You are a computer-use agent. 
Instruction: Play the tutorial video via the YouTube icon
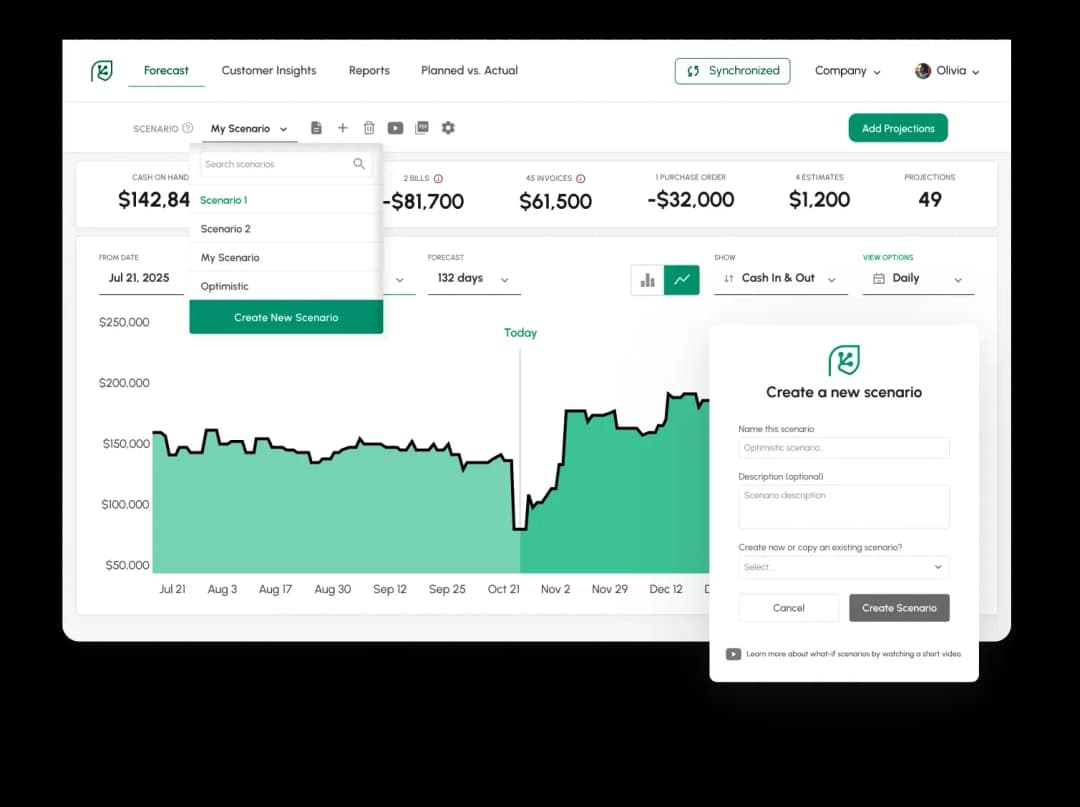pyautogui.click(x=395, y=127)
